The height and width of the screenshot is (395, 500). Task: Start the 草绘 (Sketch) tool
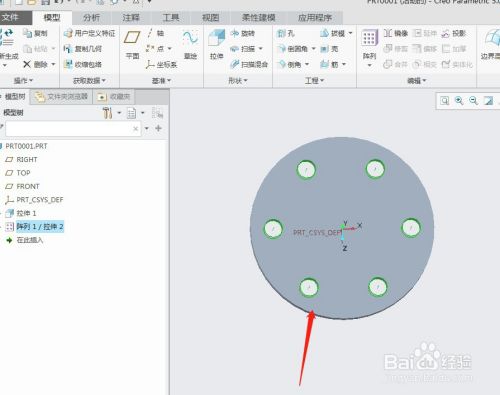(x=190, y=45)
